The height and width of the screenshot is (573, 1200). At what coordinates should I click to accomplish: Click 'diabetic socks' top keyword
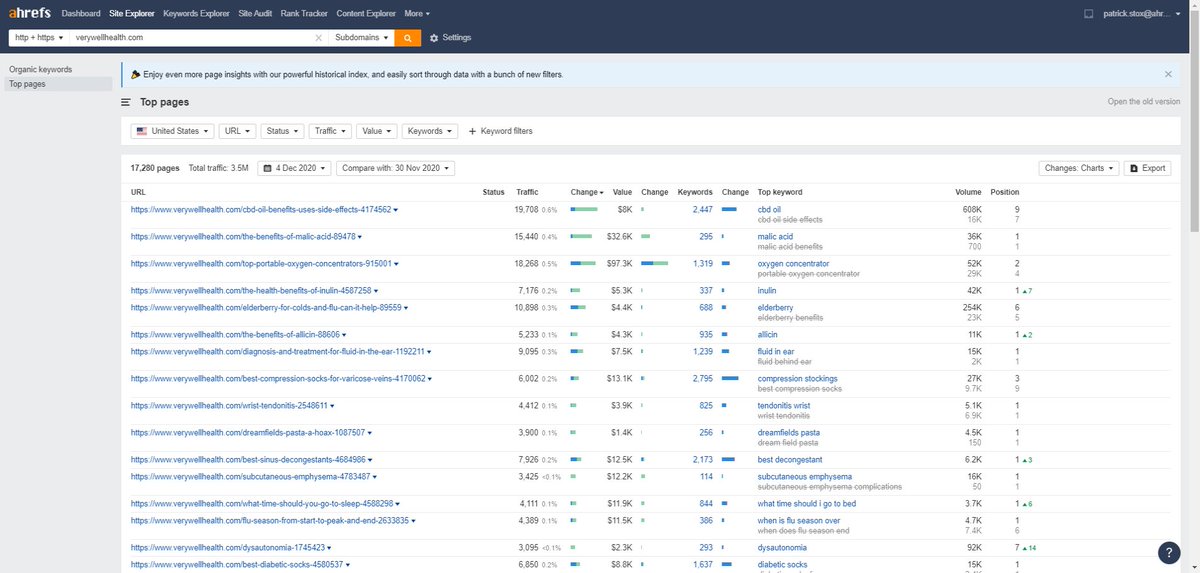tap(782, 564)
